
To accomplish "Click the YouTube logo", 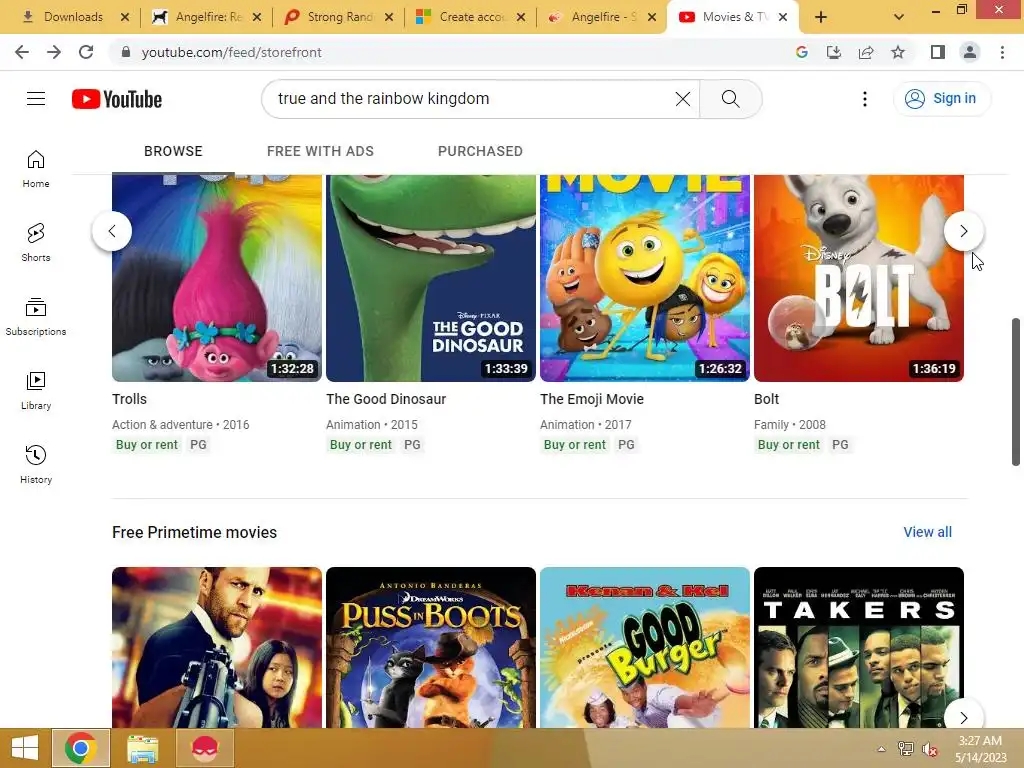I will pos(117,99).
